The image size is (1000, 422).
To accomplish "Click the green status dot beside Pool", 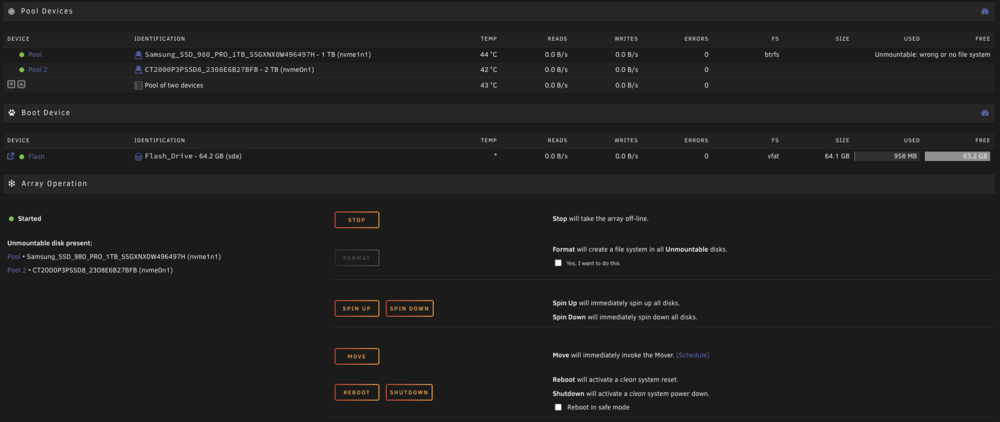I will [22, 55].
